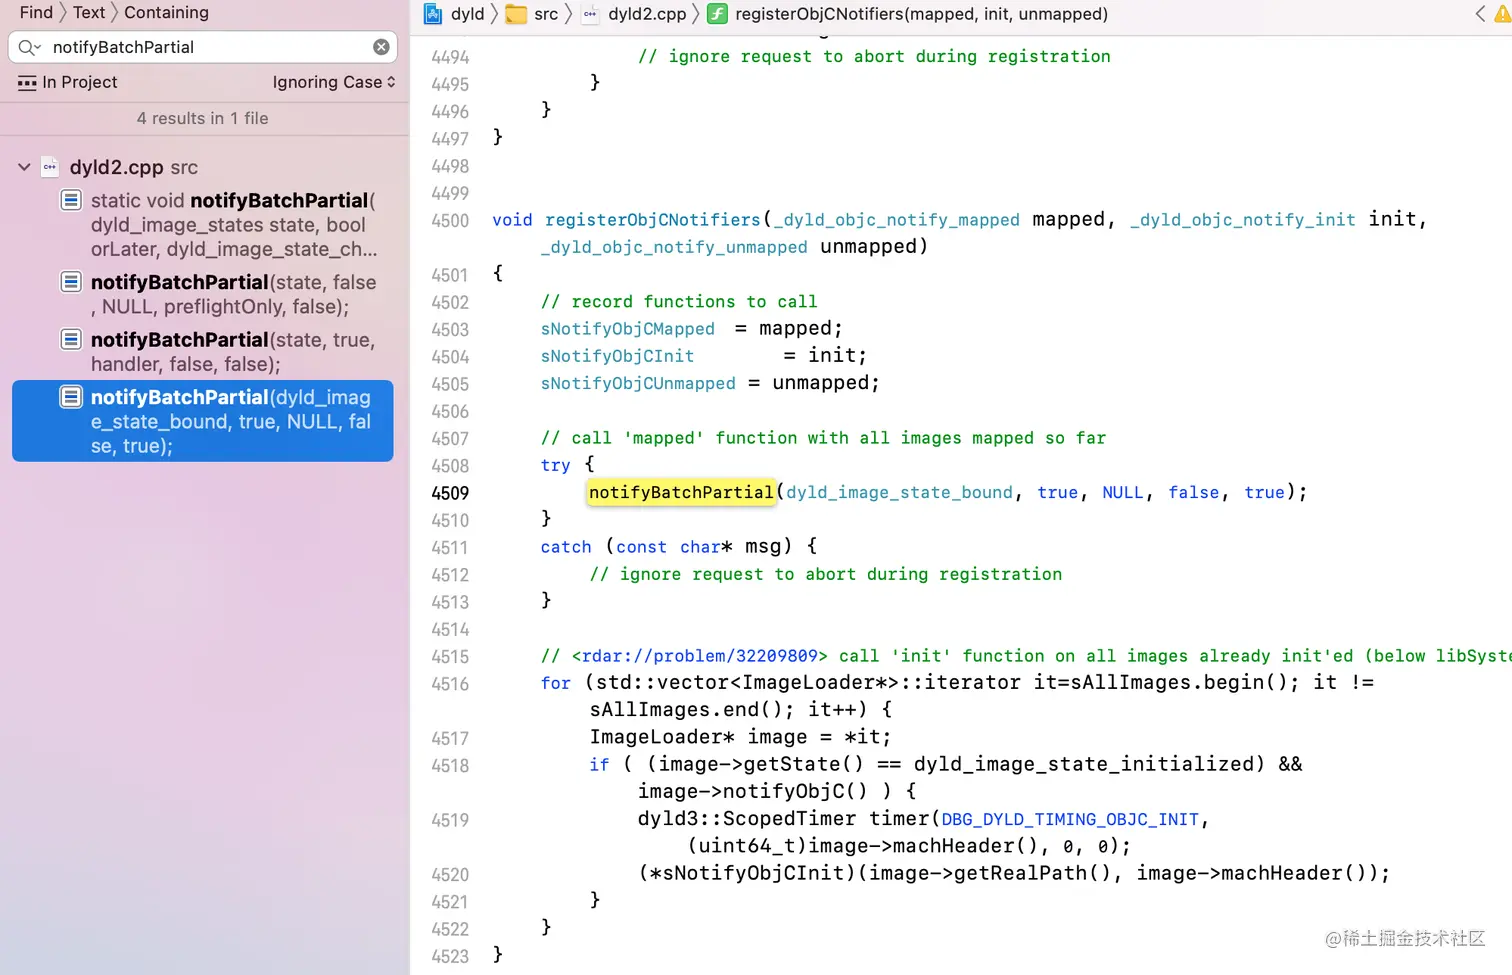Click the dyld breadcrumb item

pos(467,14)
